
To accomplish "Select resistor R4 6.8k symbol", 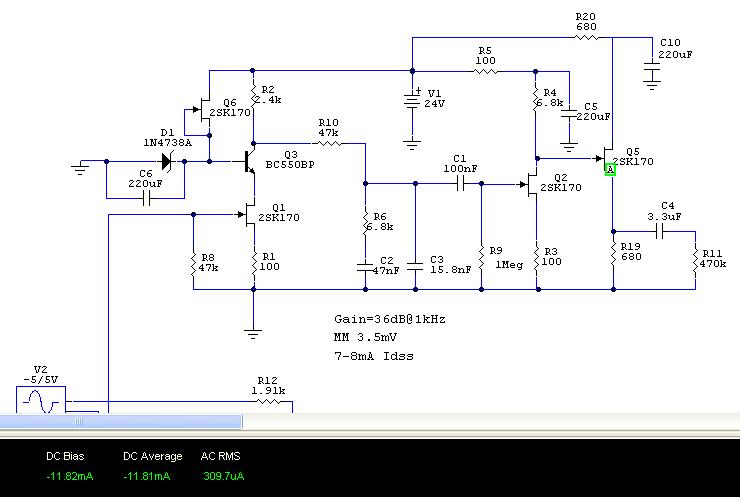I will point(536,99).
